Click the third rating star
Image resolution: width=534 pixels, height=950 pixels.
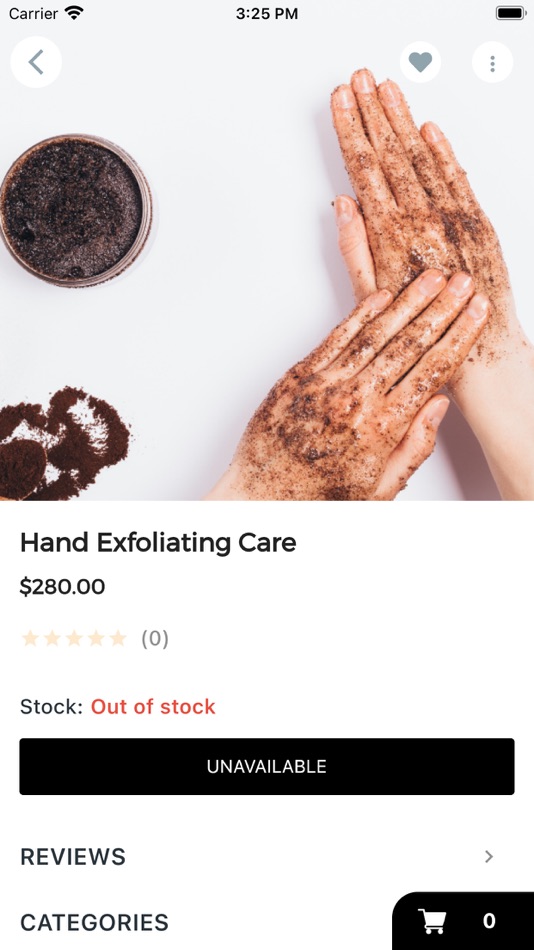tap(74, 638)
